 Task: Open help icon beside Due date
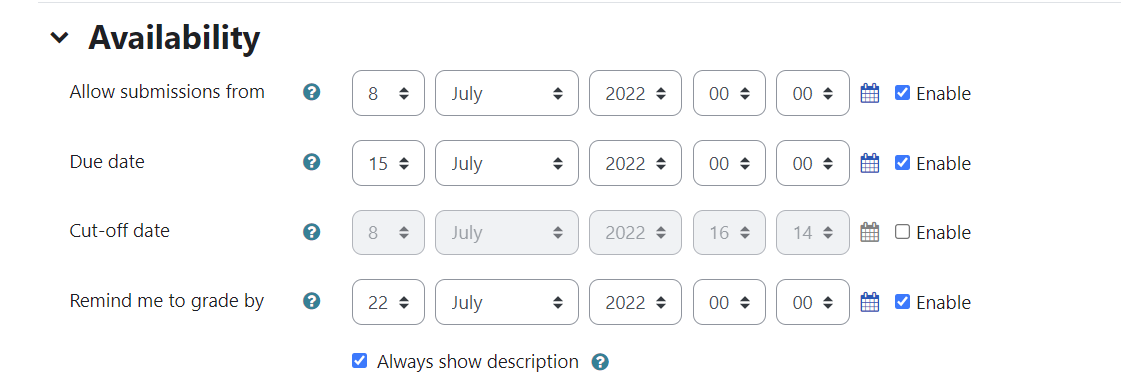tap(311, 162)
